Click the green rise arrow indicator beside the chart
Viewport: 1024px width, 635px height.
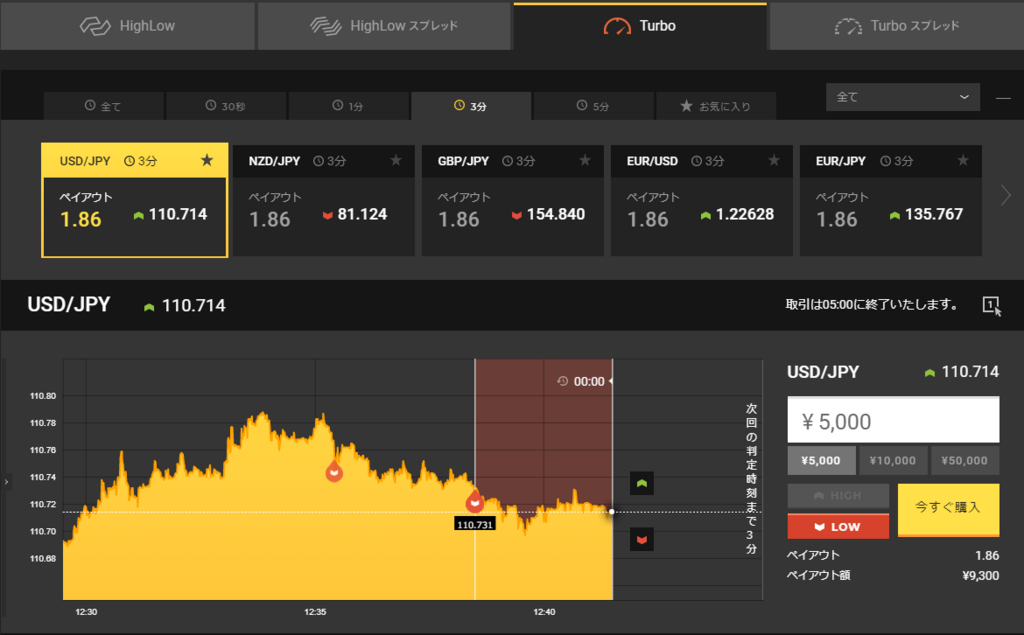point(641,482)
